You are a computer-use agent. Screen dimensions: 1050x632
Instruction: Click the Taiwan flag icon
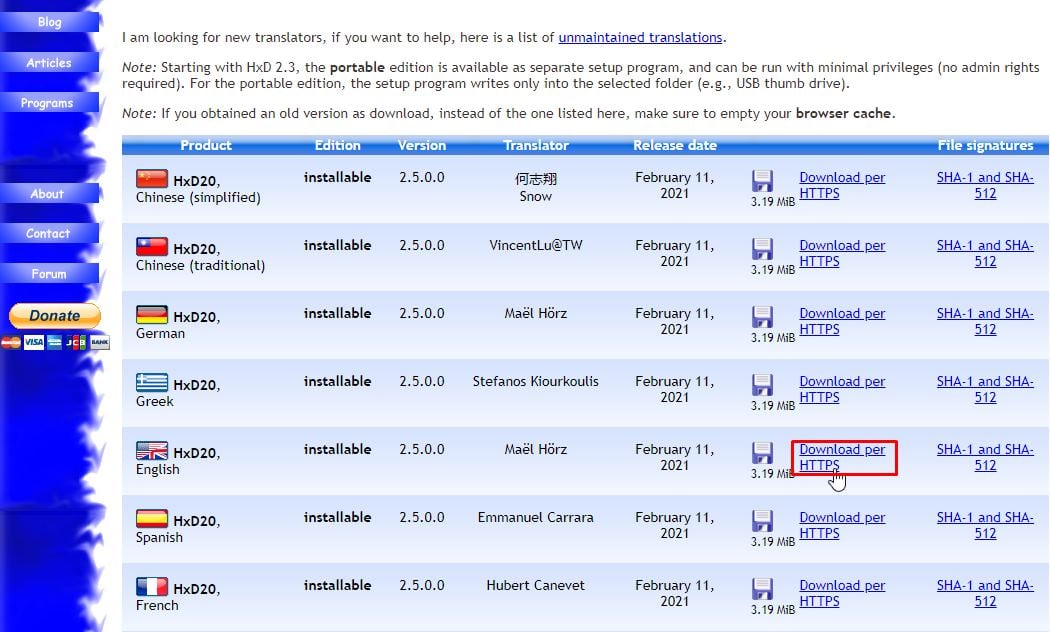tap(152, 246)
